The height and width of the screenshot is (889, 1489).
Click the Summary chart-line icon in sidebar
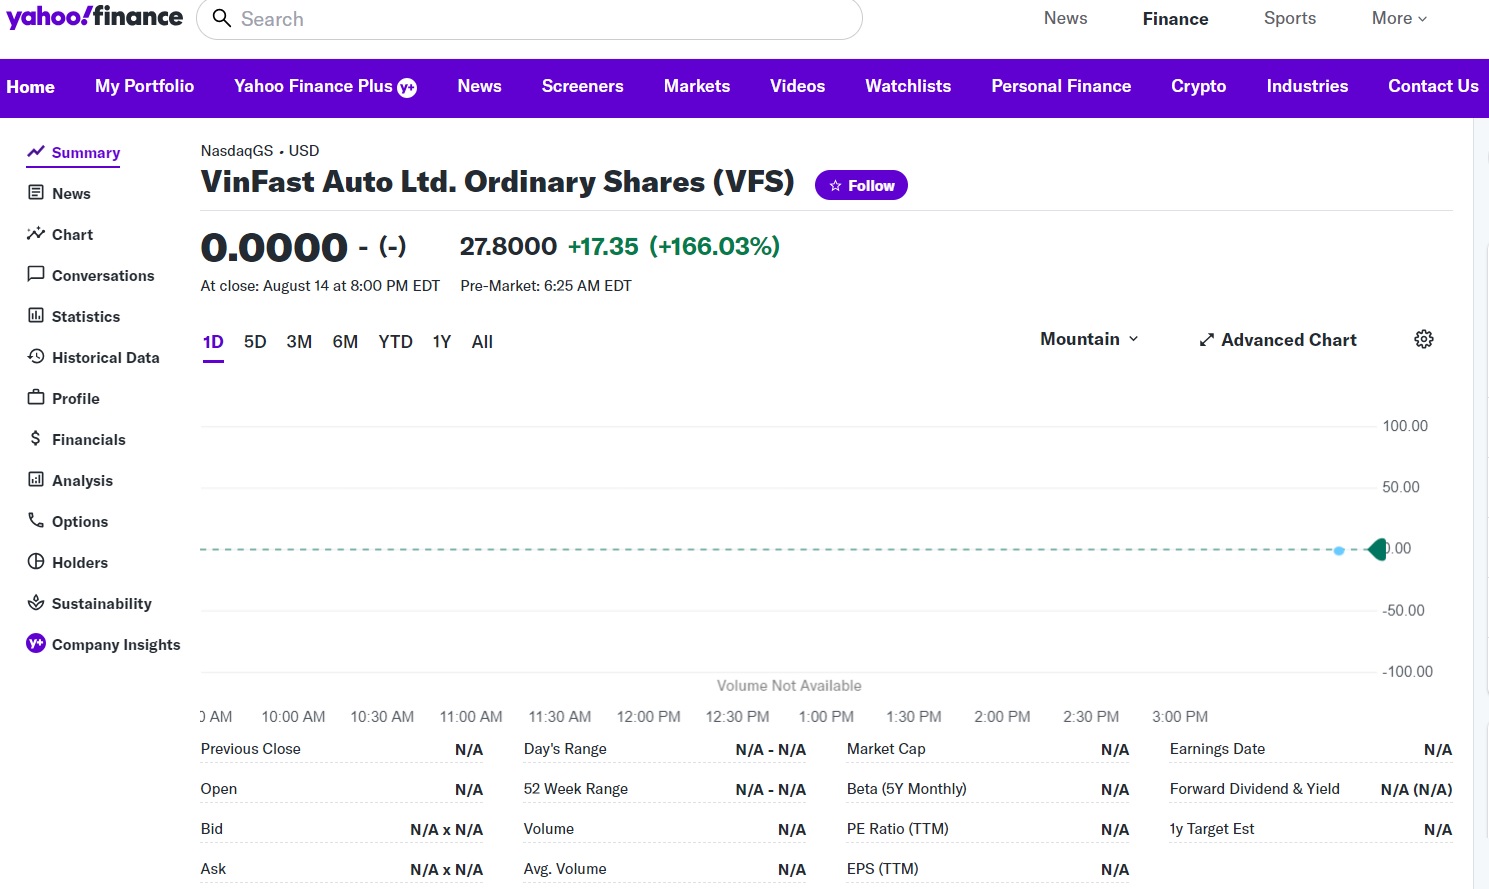(36, 152)
